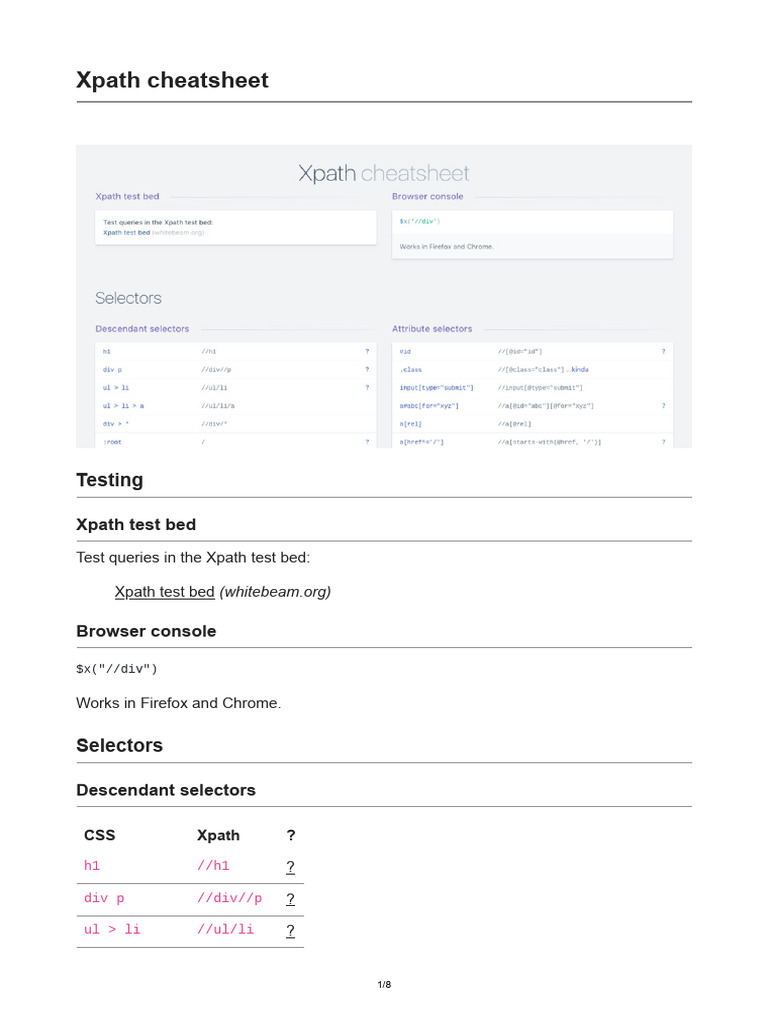Click the "Works in Firefox and Chrome." text
This screenshot has width=768, height=1024.
[x=179, y=703]
